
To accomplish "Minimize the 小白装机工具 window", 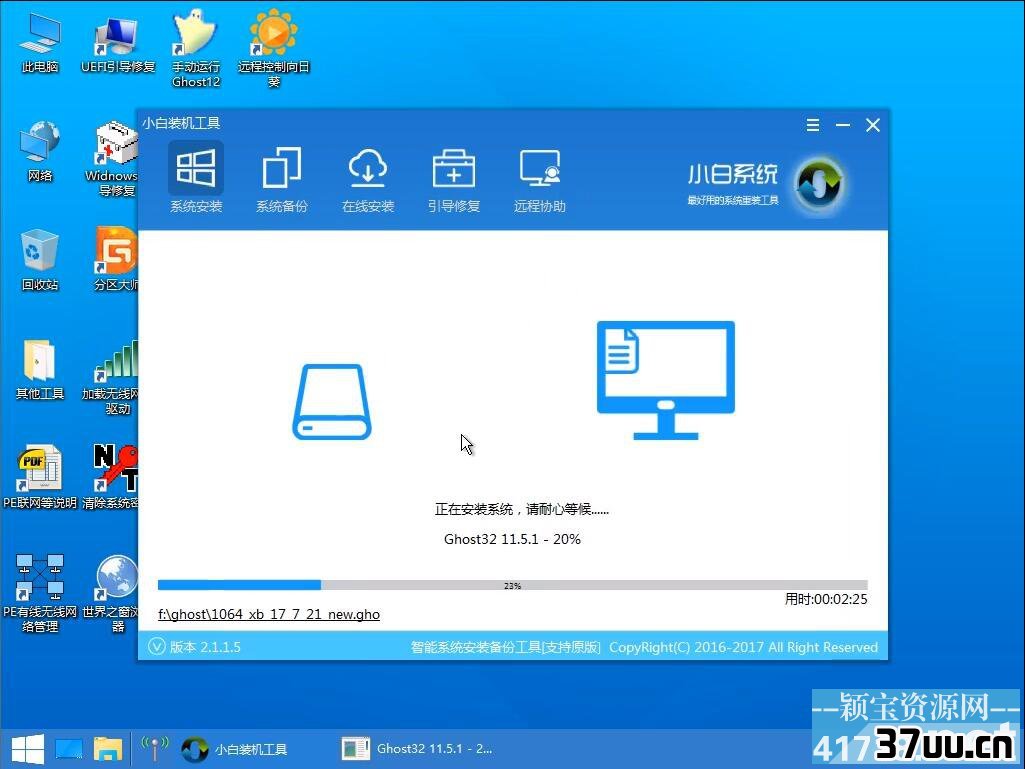I will 843,125.
